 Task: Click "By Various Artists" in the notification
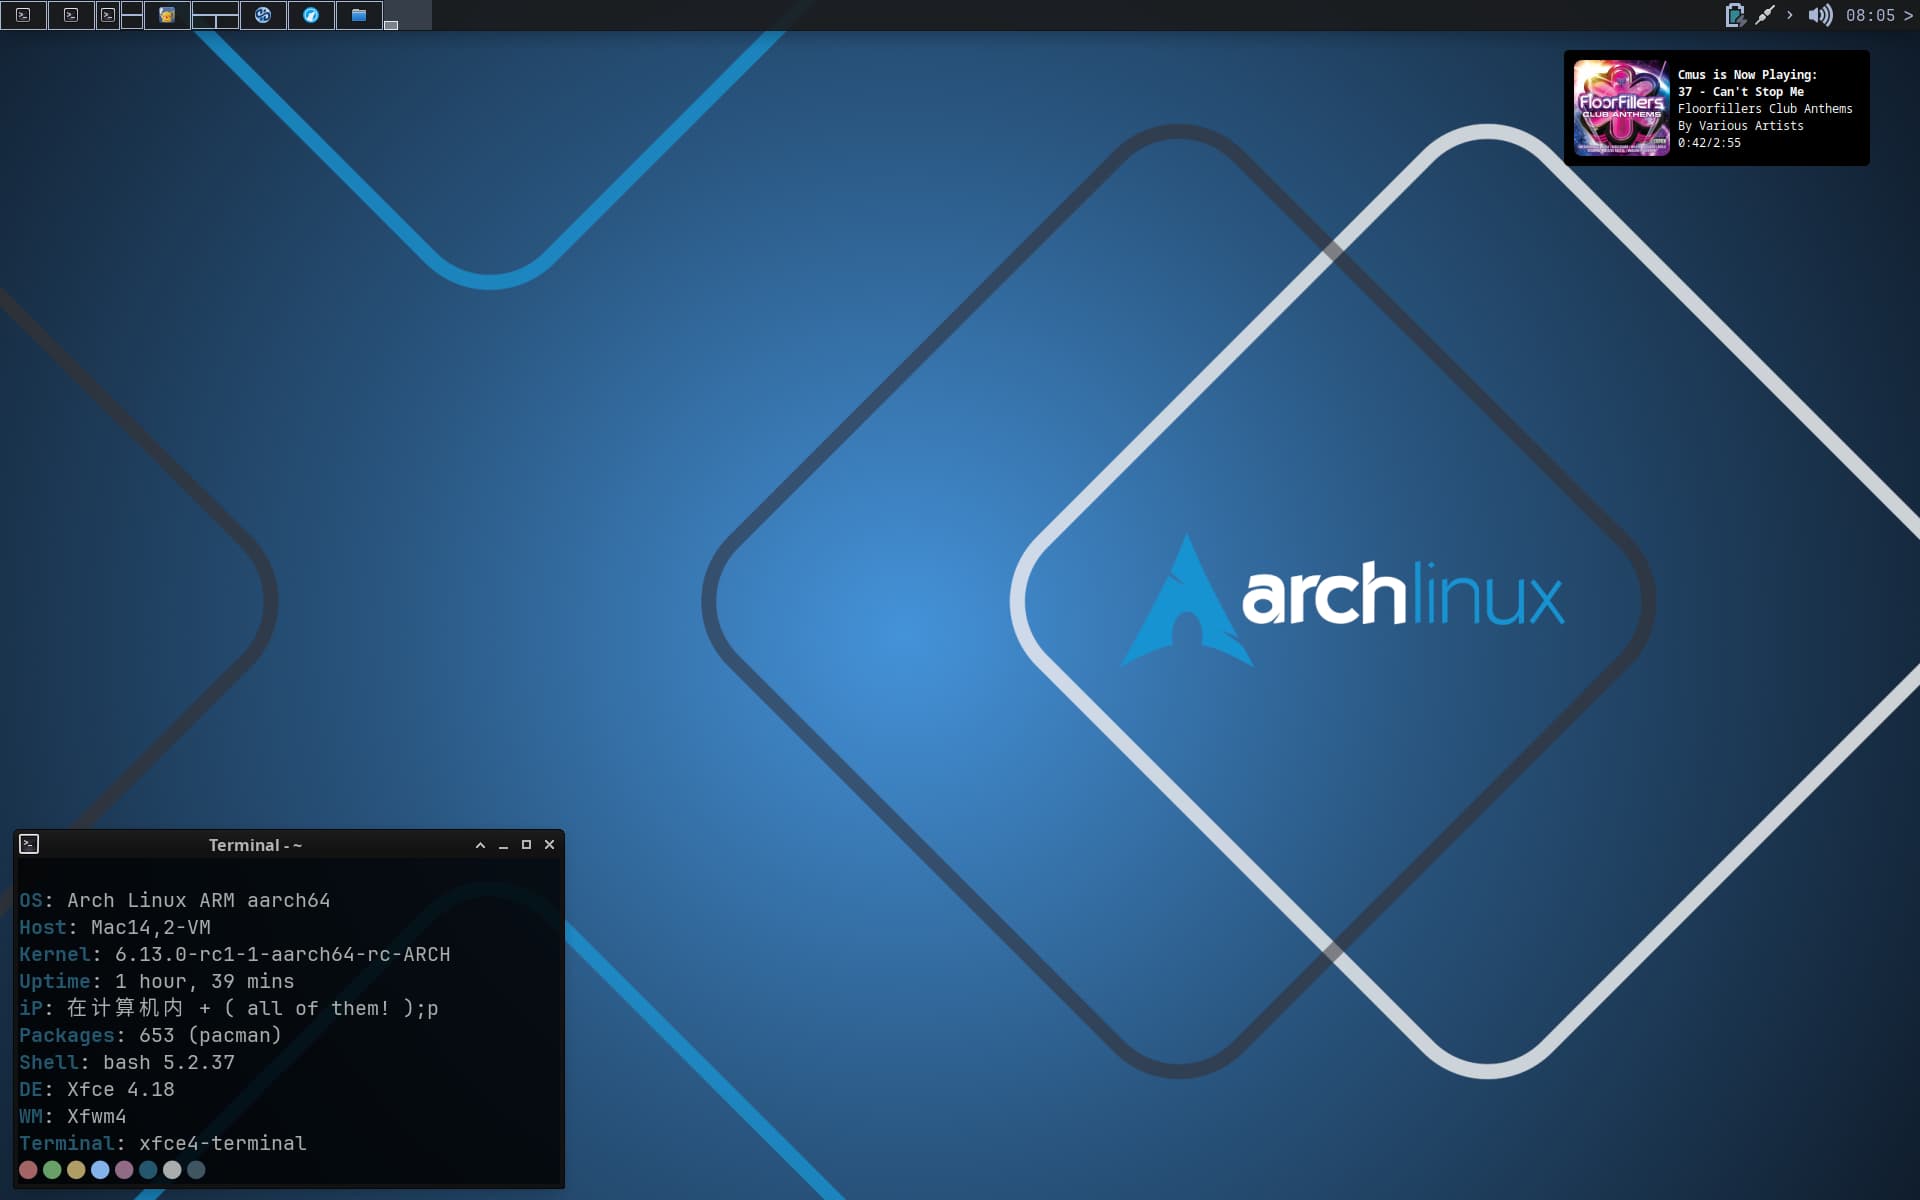point(1741,126)
